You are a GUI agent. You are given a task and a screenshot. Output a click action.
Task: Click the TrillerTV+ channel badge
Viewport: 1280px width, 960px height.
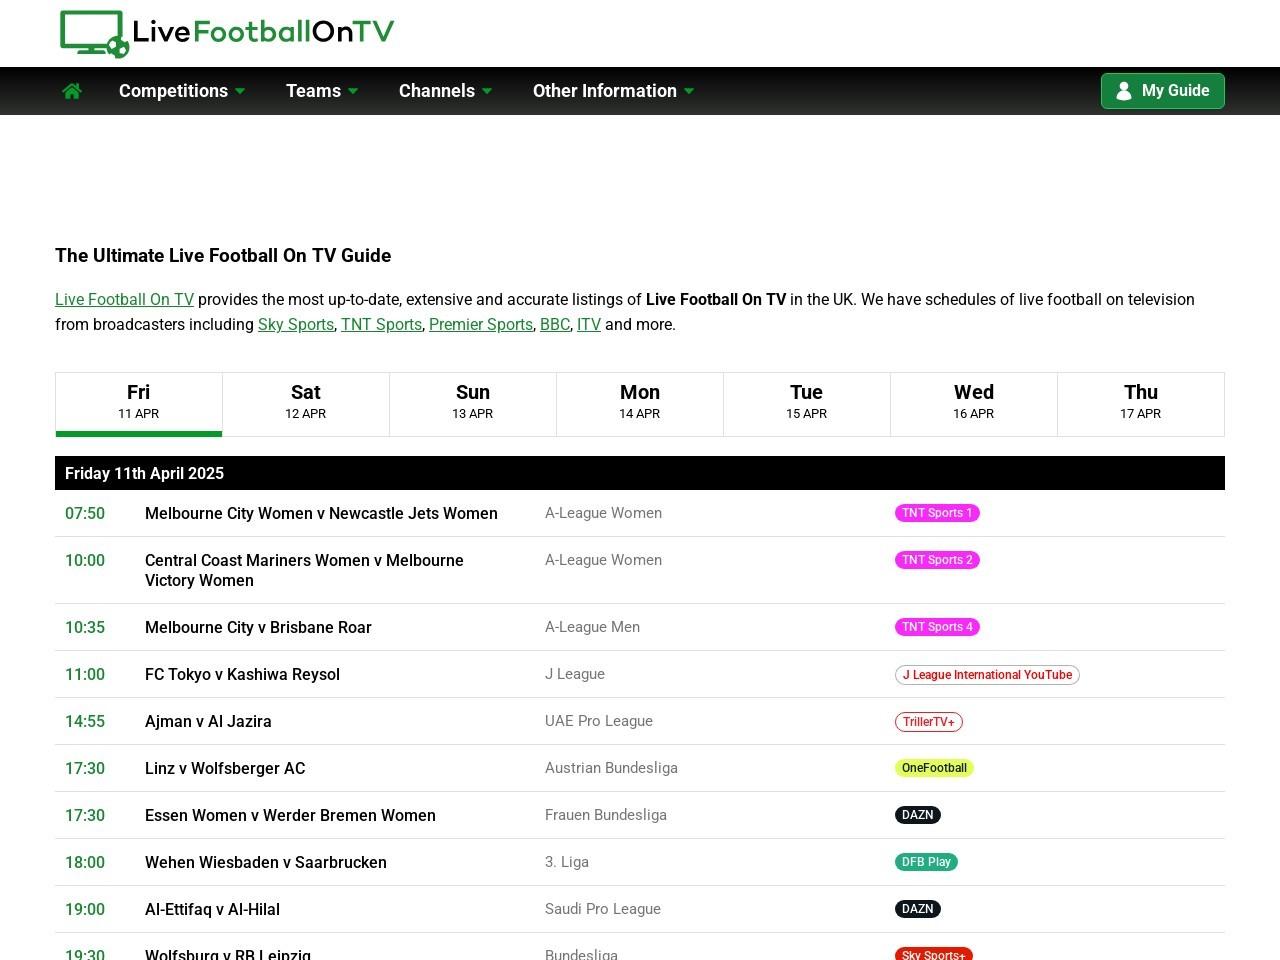[929, 722]
